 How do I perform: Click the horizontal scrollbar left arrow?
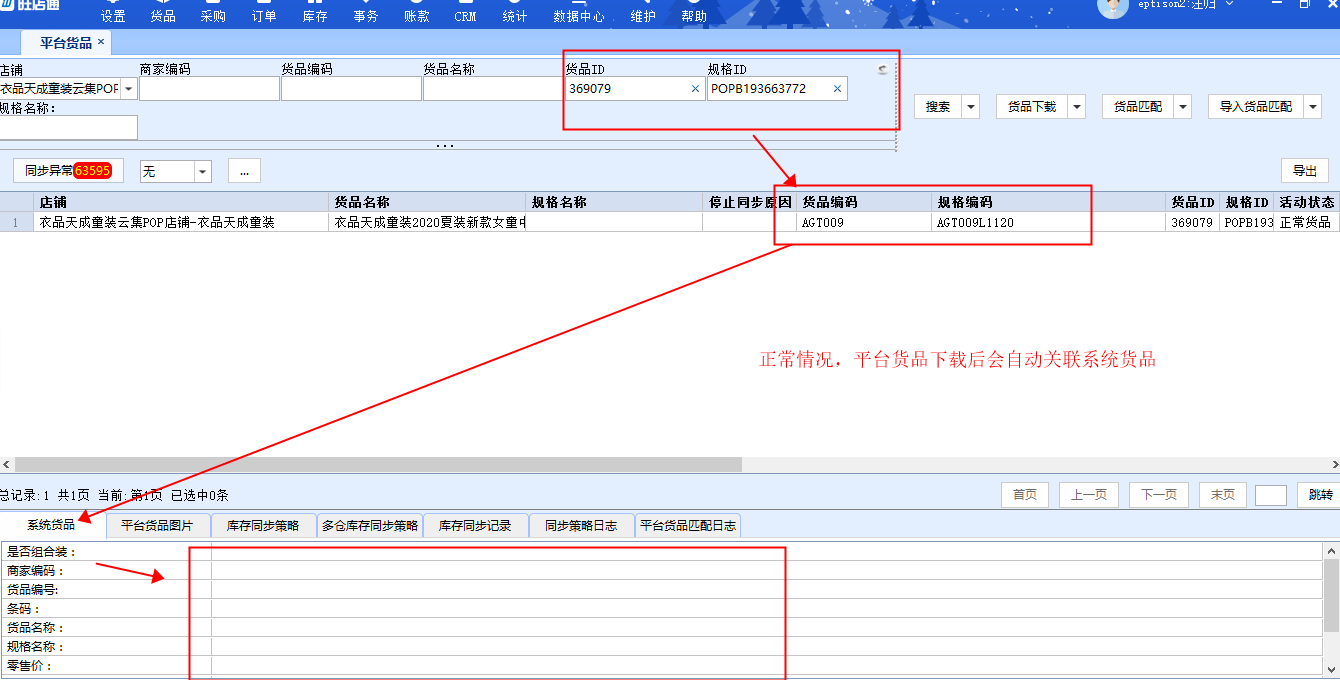[x=7, y=465]
